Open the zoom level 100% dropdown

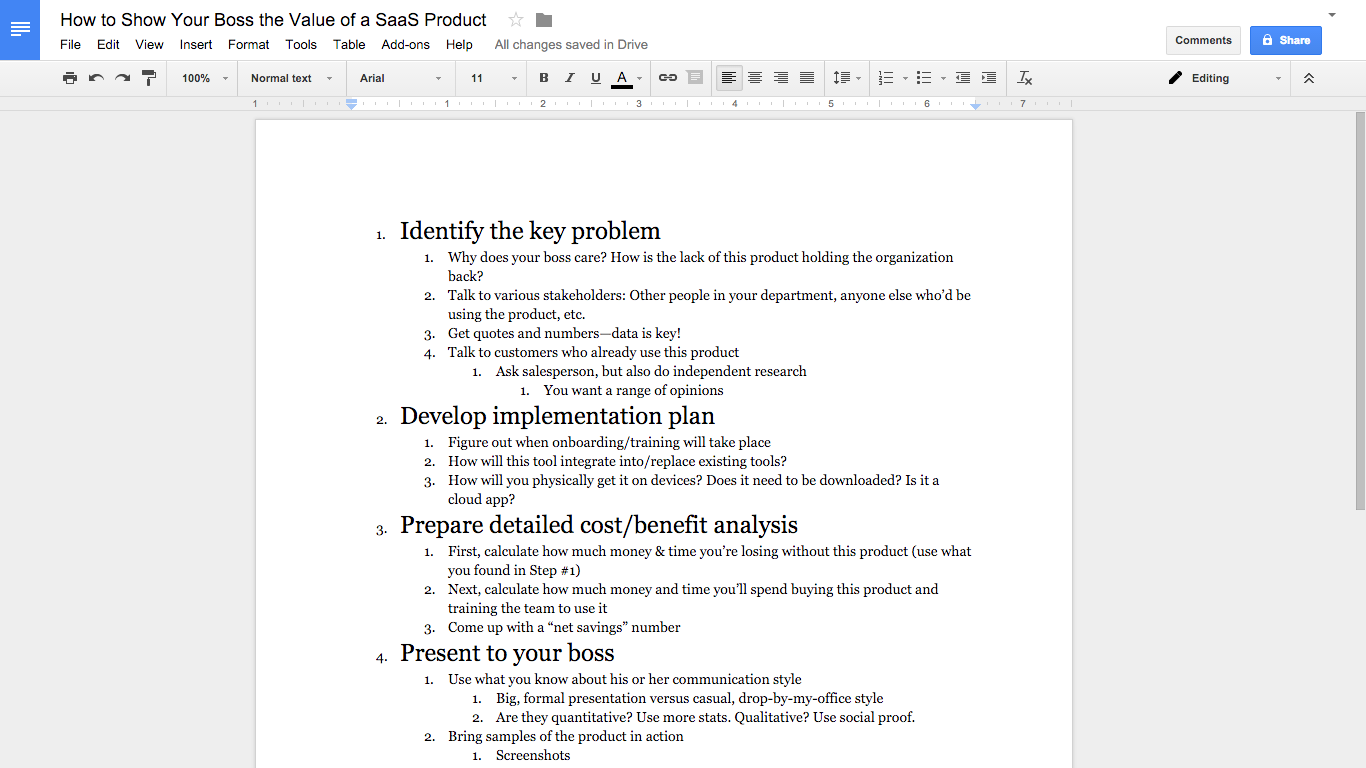[205, 78]
